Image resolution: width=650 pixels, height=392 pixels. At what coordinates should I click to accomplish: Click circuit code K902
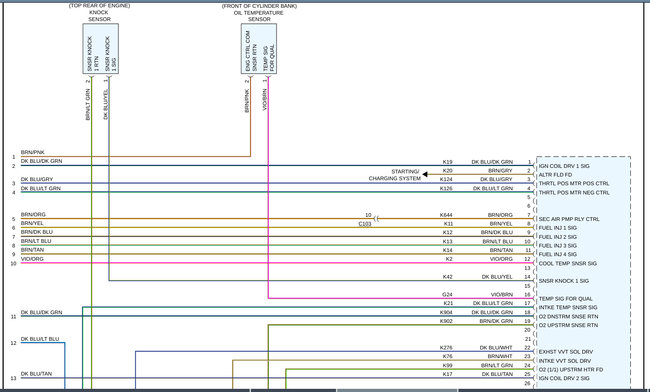click(446, 321)
